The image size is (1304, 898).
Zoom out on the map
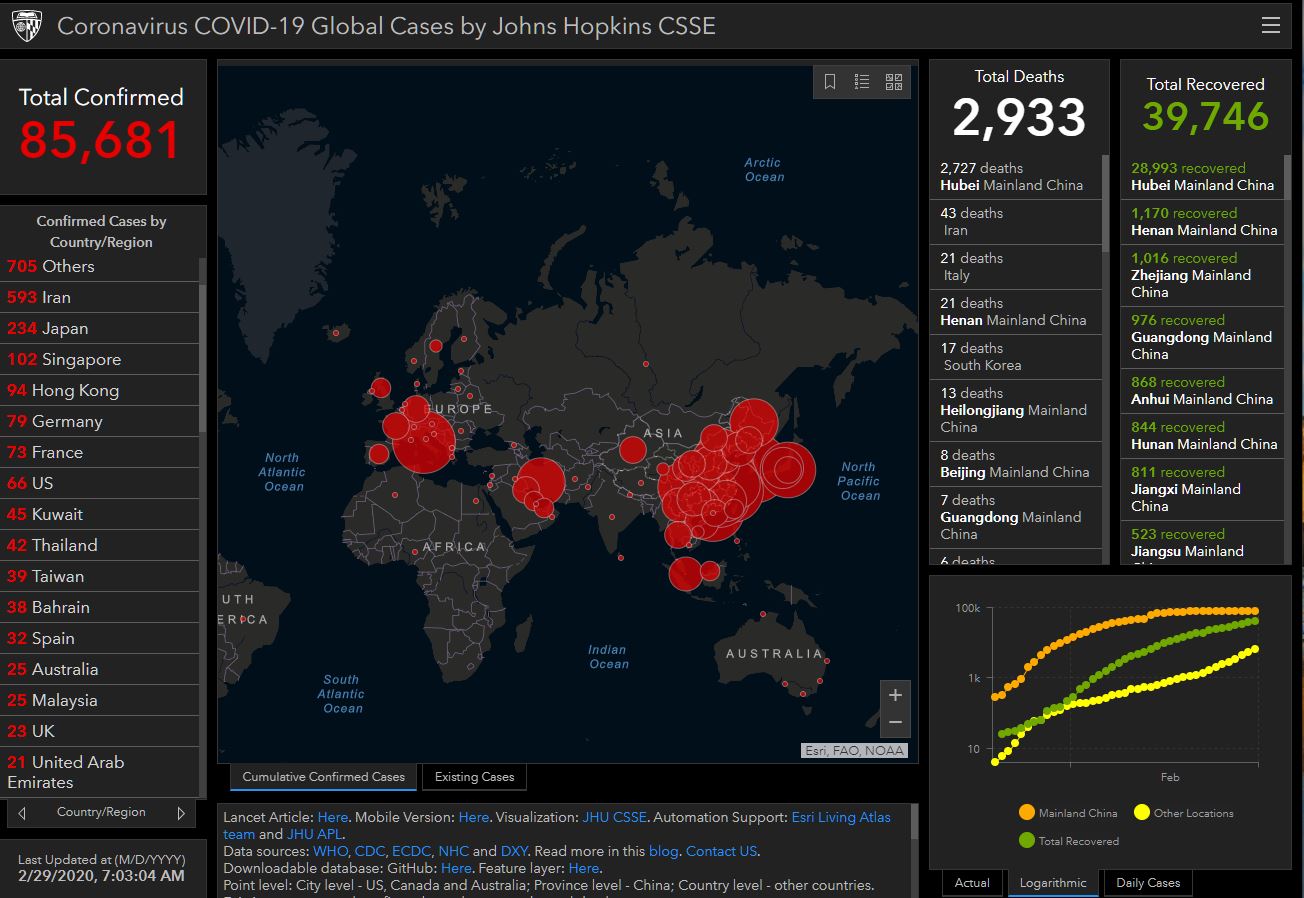click(x=895, y=722)
